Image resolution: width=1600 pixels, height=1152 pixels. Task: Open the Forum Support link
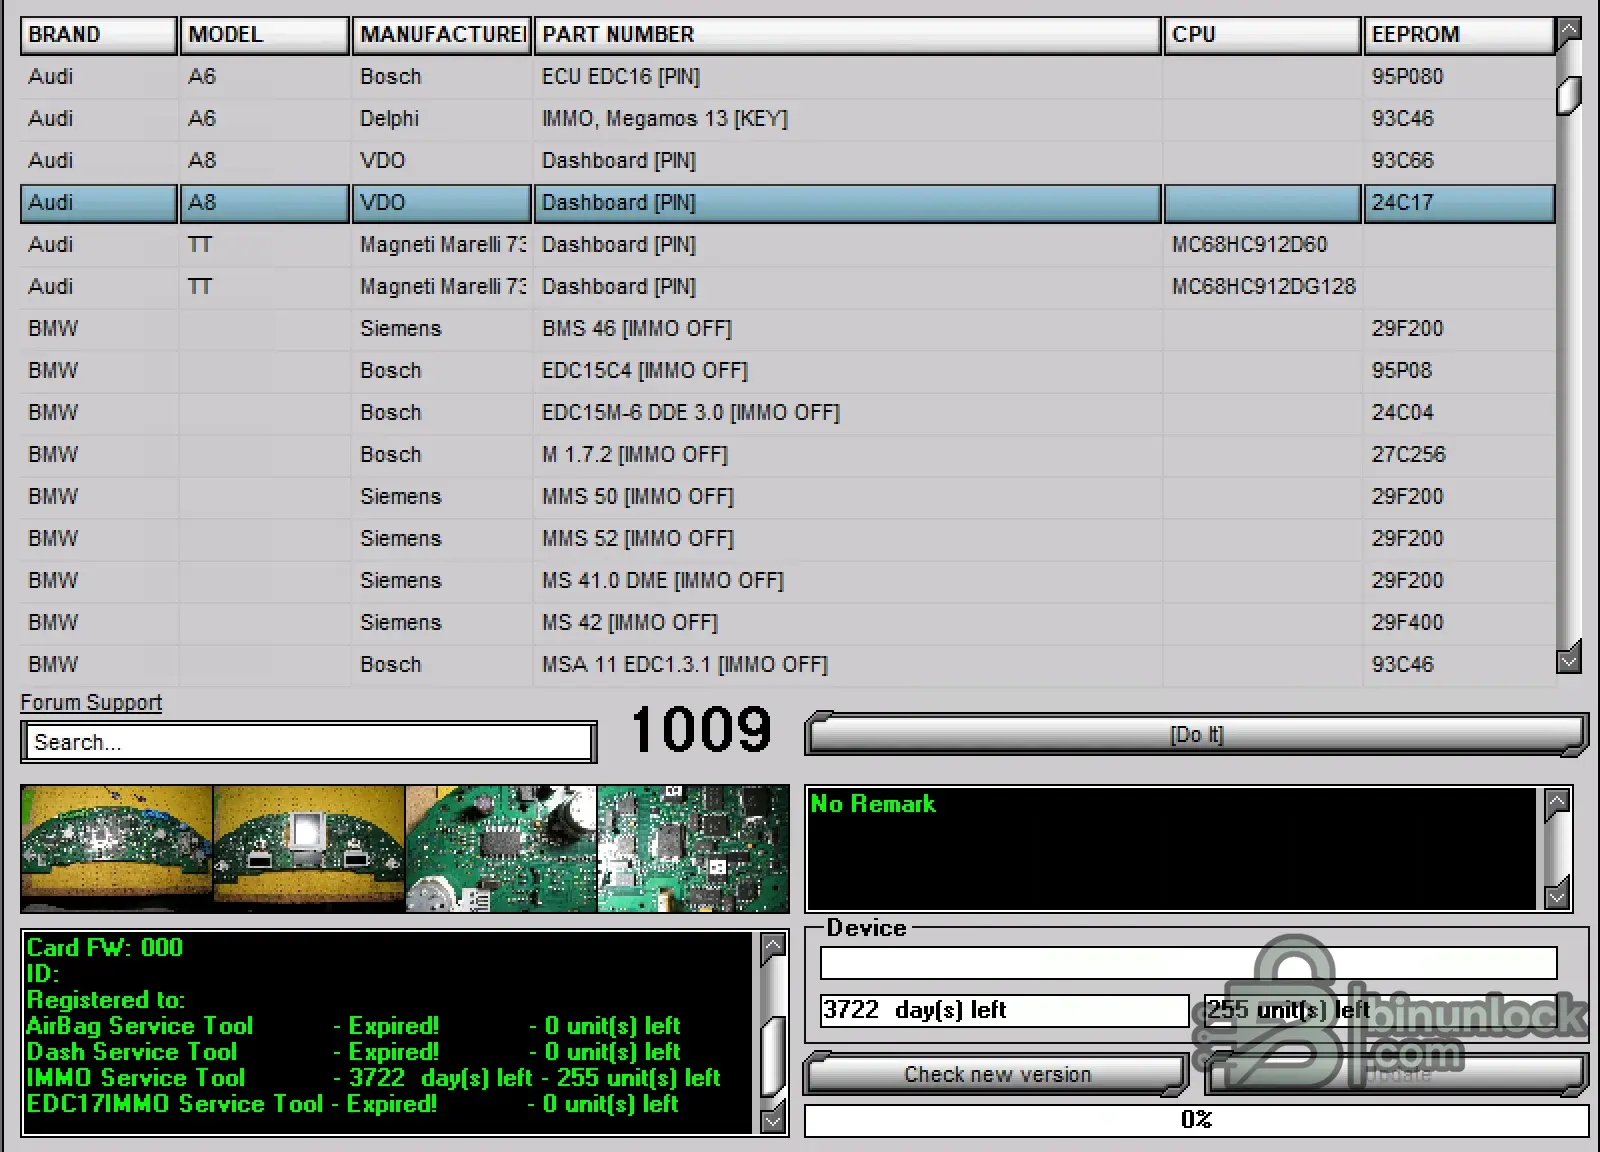90,702
